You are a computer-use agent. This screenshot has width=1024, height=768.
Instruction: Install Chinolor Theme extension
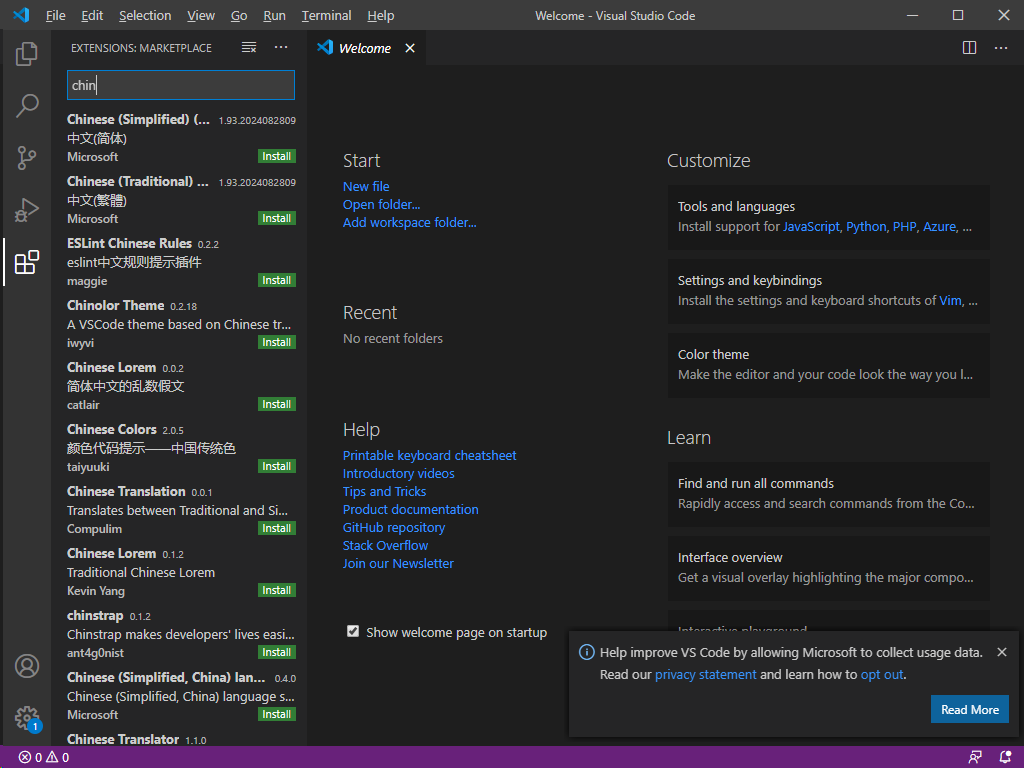point(277,342)
